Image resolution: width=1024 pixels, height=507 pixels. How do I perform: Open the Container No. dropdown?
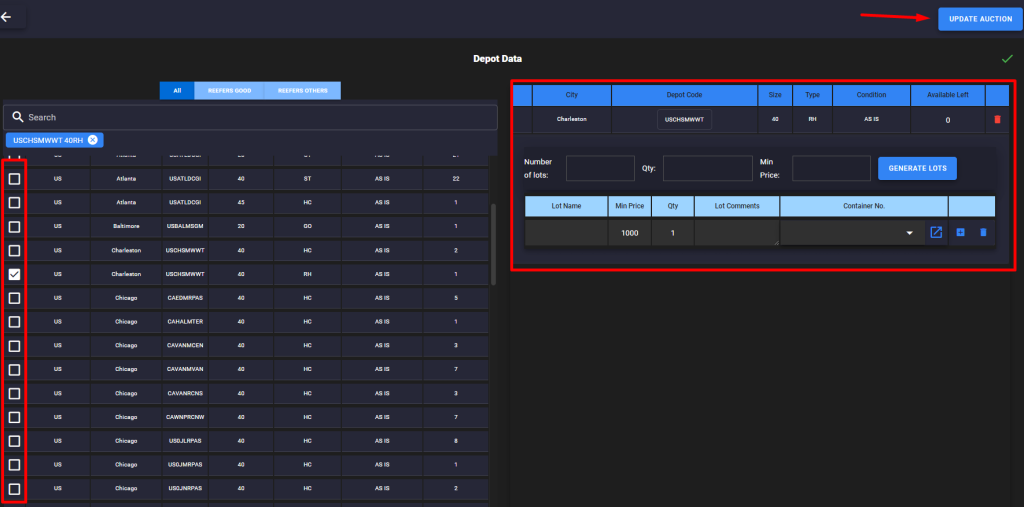(x=909, y=233)
